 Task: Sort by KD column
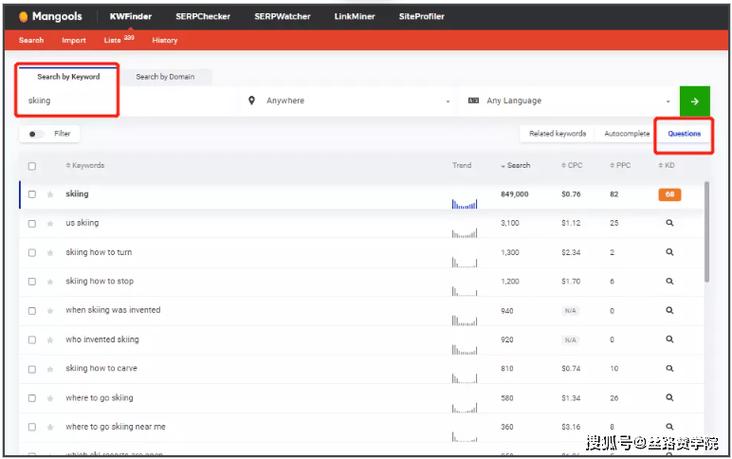(666, 165)
